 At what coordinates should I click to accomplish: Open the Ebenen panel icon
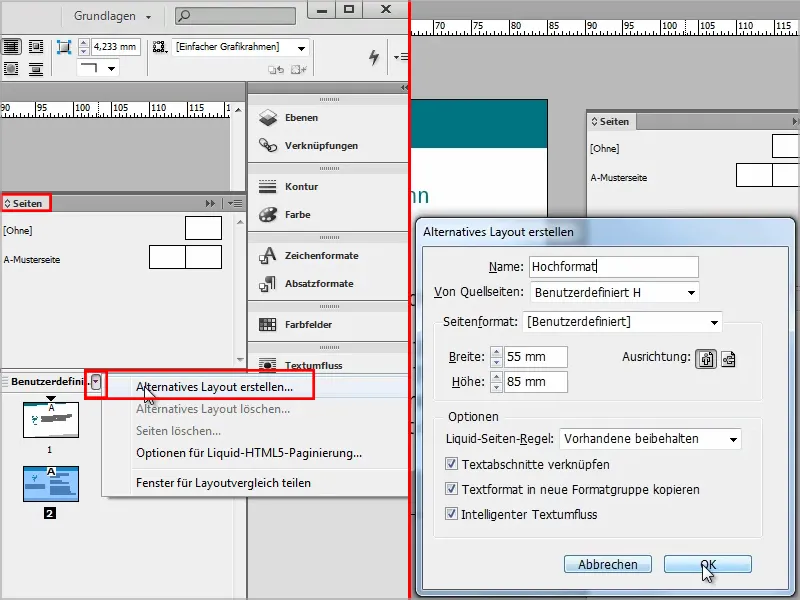pyautogui.click(x=268, y=118)
